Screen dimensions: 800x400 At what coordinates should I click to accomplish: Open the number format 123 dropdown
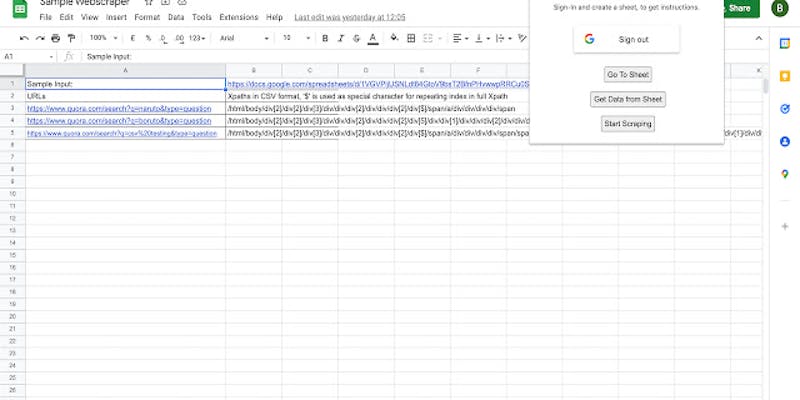click(197, 38)
